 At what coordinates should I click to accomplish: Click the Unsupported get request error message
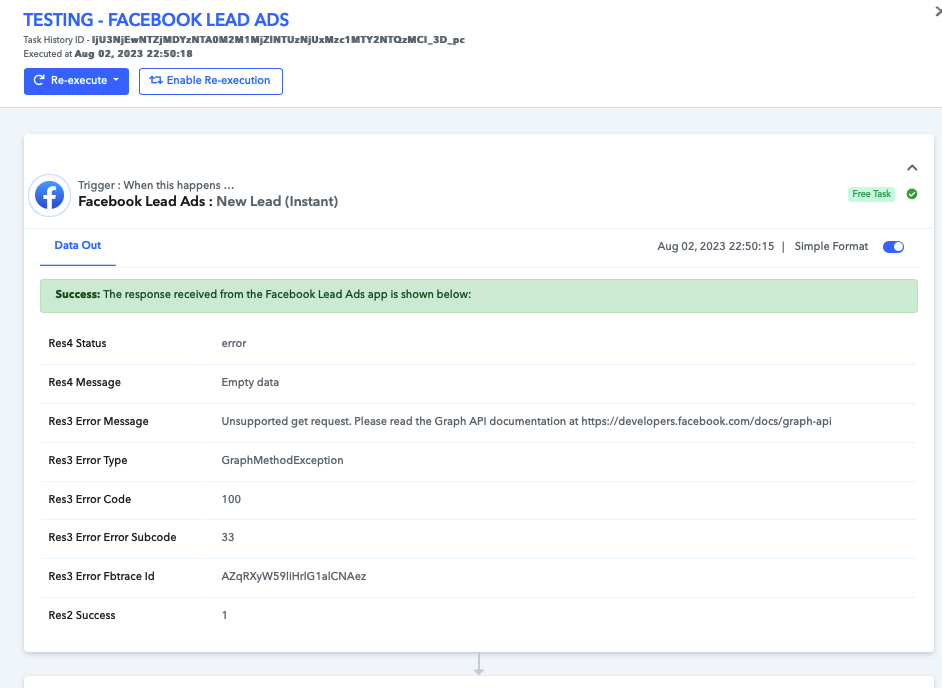526,421
